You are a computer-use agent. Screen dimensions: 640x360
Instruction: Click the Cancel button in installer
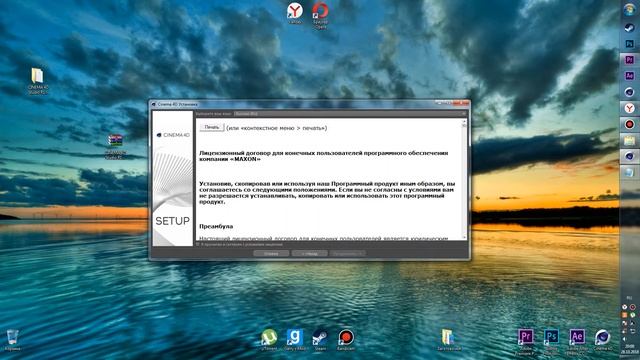tap(271, 253)
